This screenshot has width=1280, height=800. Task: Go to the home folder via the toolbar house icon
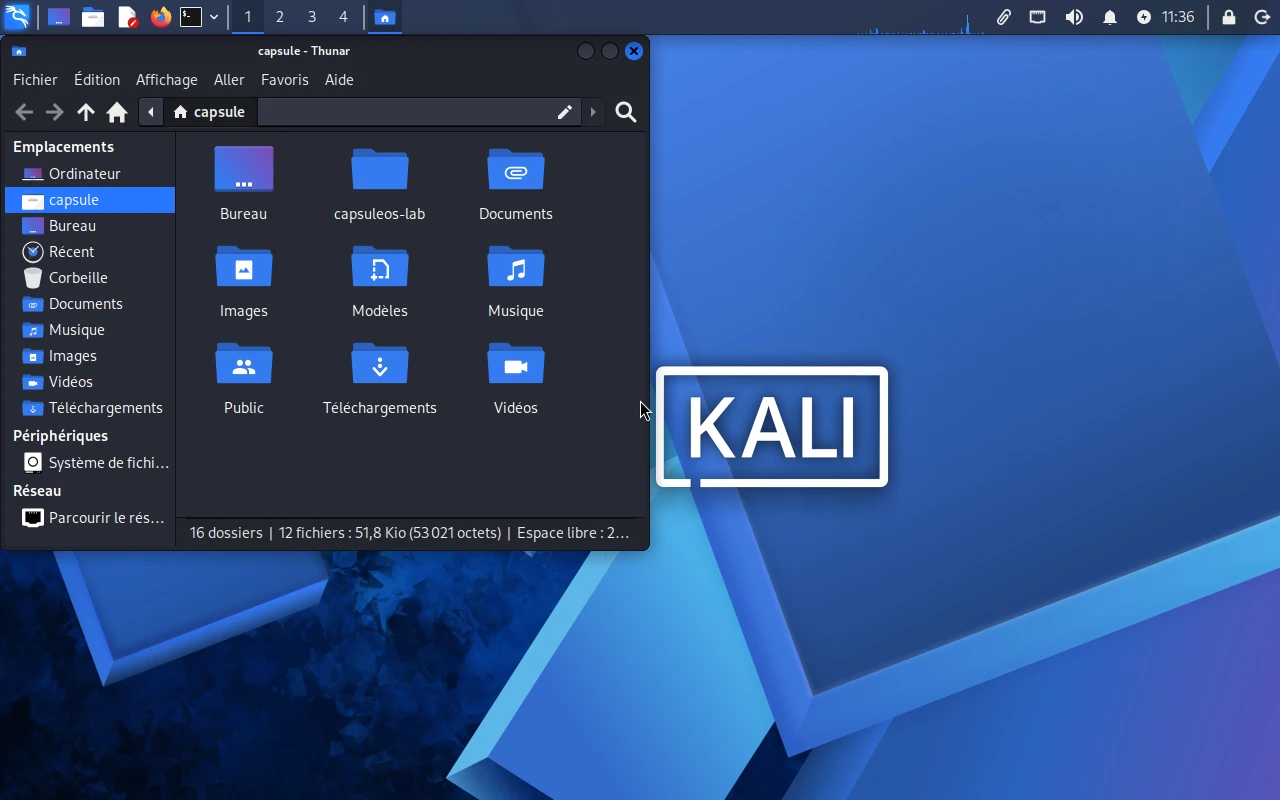pyautogui.click(x=117, y=112)
